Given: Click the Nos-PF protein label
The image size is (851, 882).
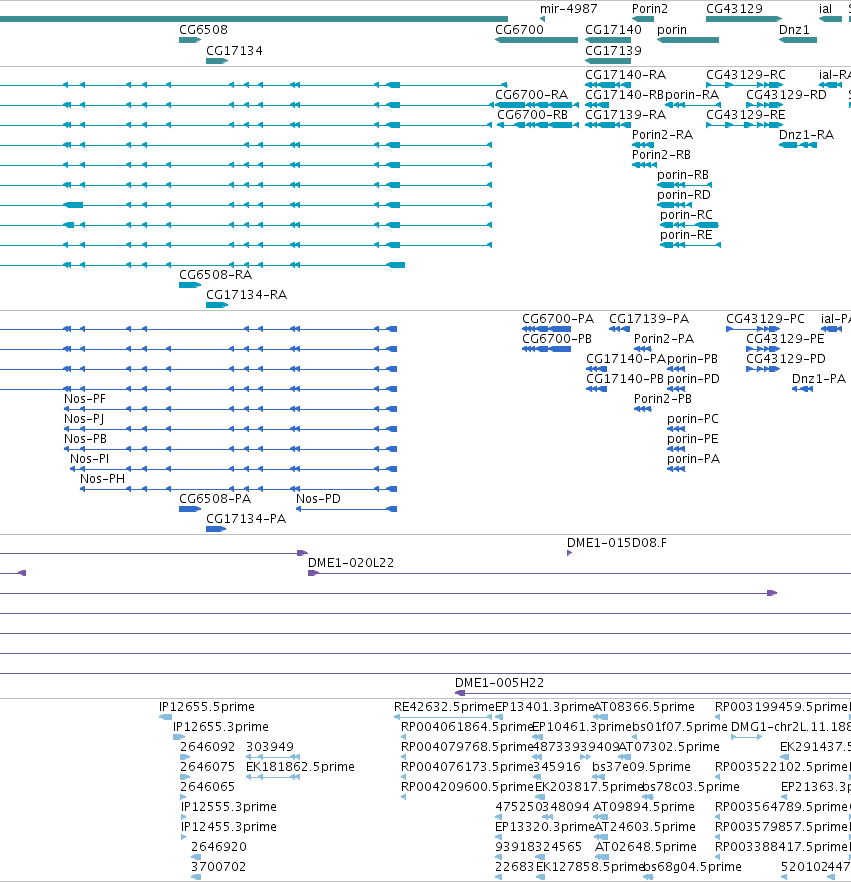Looking at the screenshot, I should click(85, 399).
